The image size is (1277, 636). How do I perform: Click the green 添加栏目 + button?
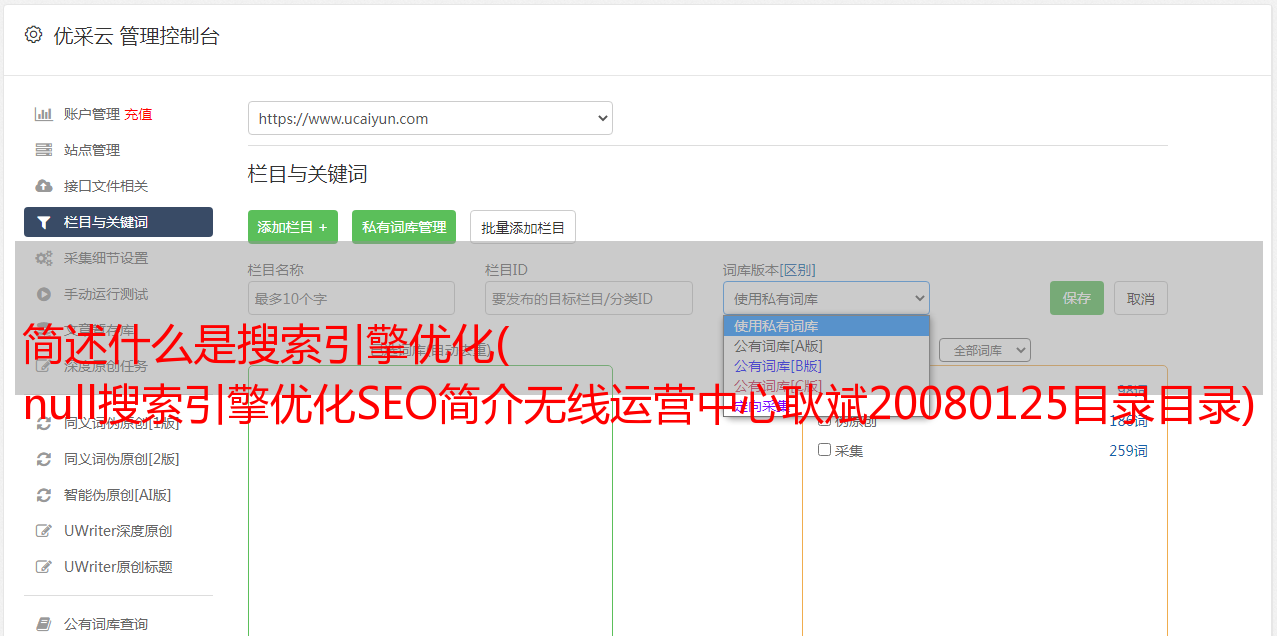(293, 227)
